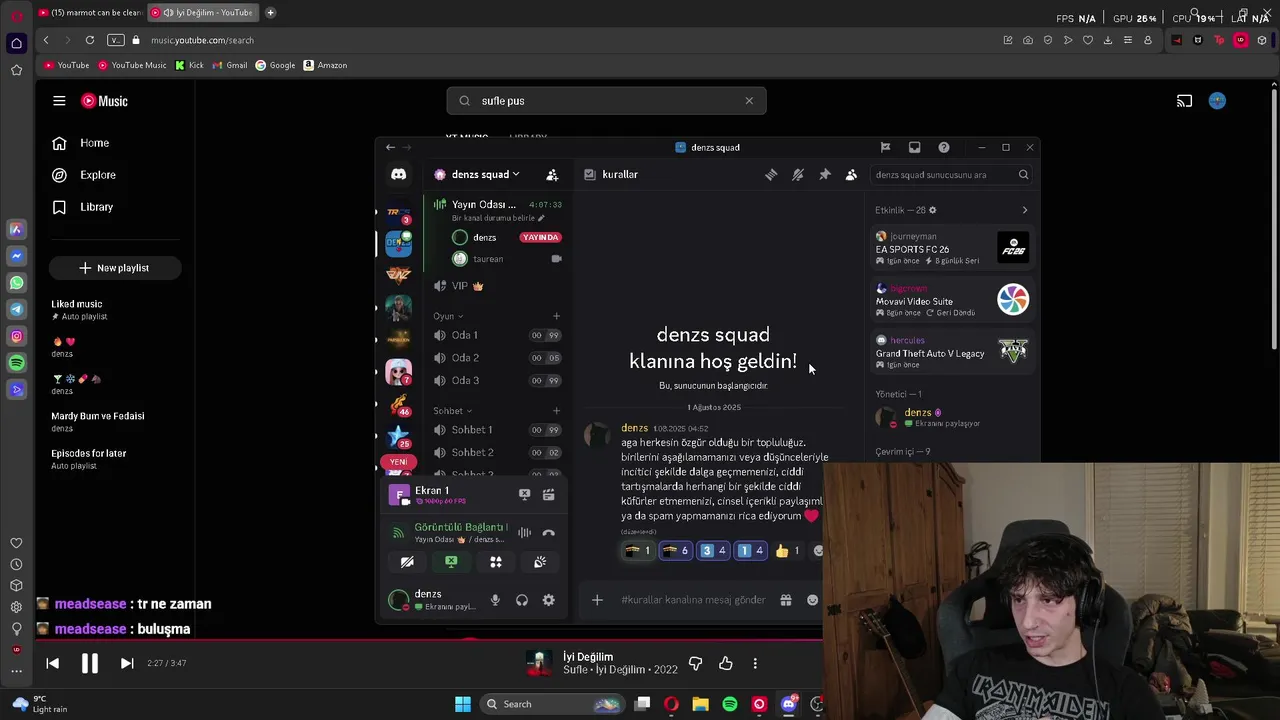Mute microphone in Discord user panel
1280x720 pixels.
pos(495,600)
